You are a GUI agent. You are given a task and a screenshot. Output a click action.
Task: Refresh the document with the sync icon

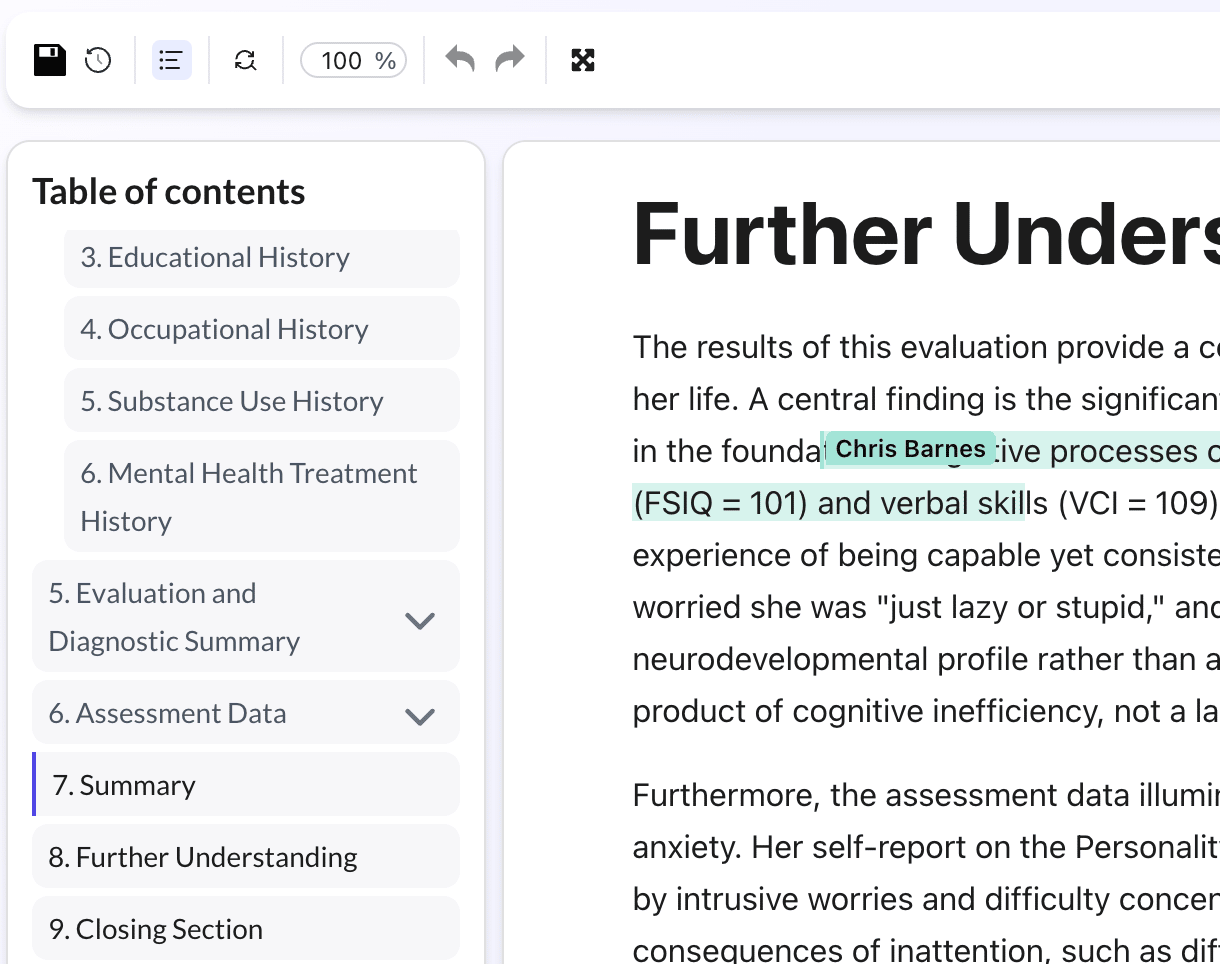point(244,60)
